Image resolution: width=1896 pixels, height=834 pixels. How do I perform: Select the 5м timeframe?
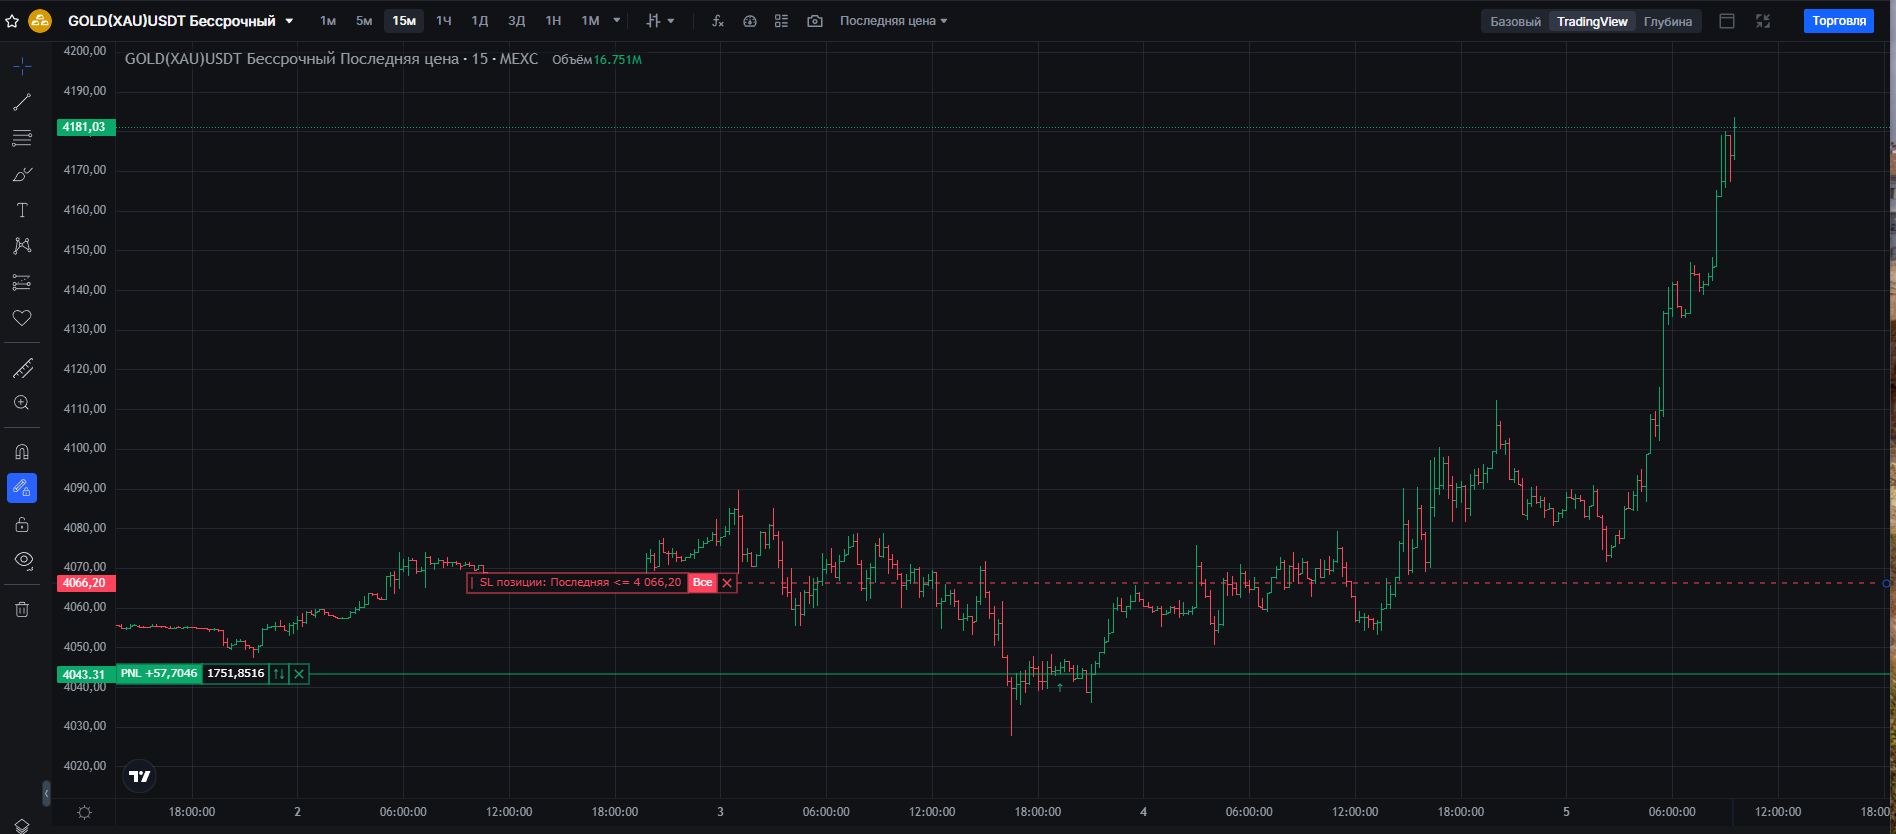pyautogui.click(x=364, y=21)
